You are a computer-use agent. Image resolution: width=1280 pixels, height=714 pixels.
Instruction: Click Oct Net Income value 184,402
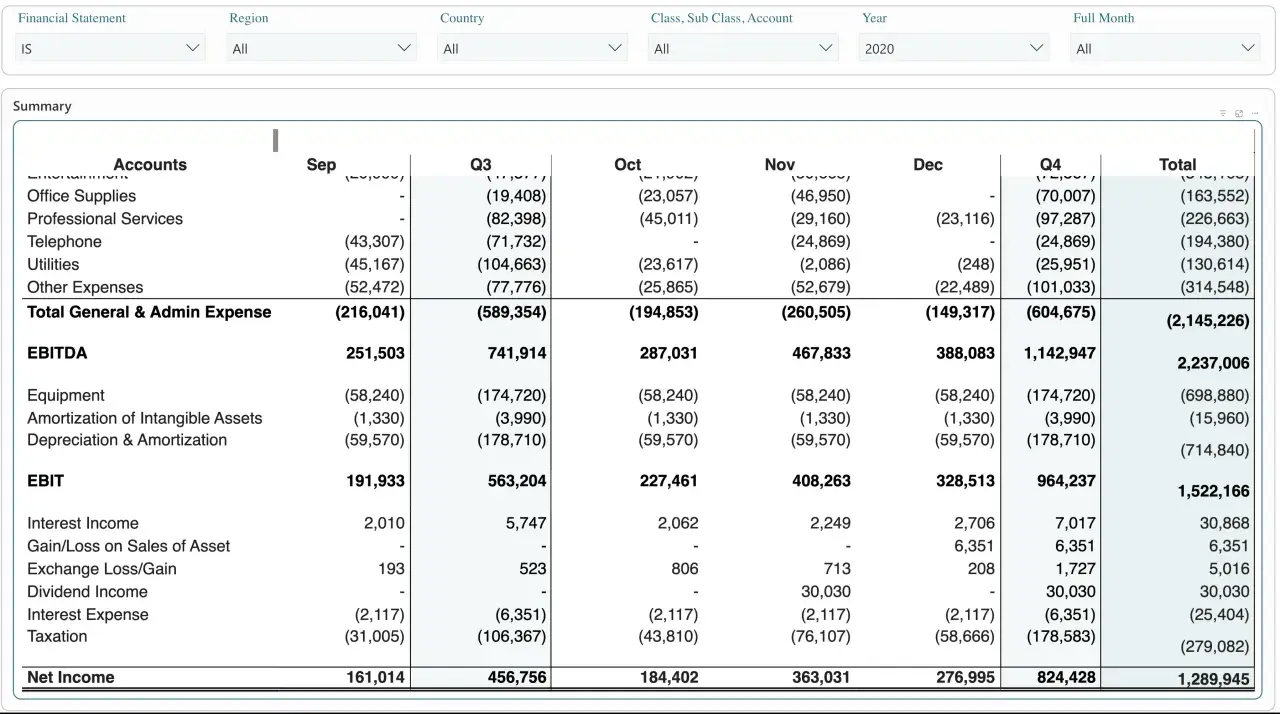coord(669,677)
